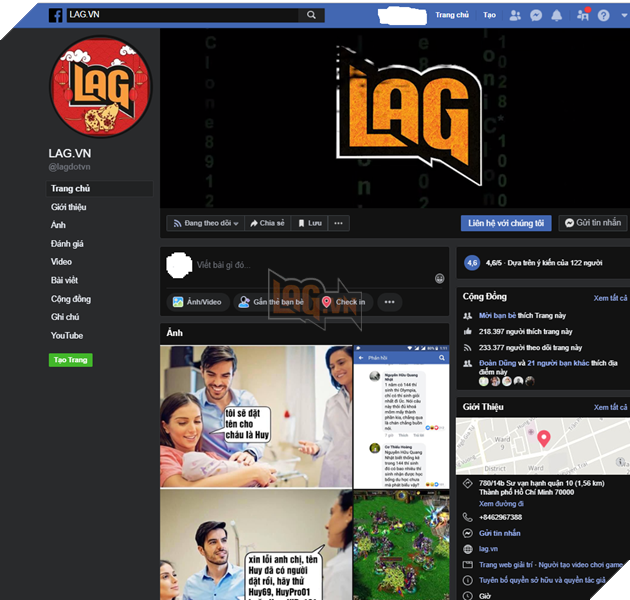630x600 pixels.
Task: Open notifications bell icon
Action: pos(556,15)
